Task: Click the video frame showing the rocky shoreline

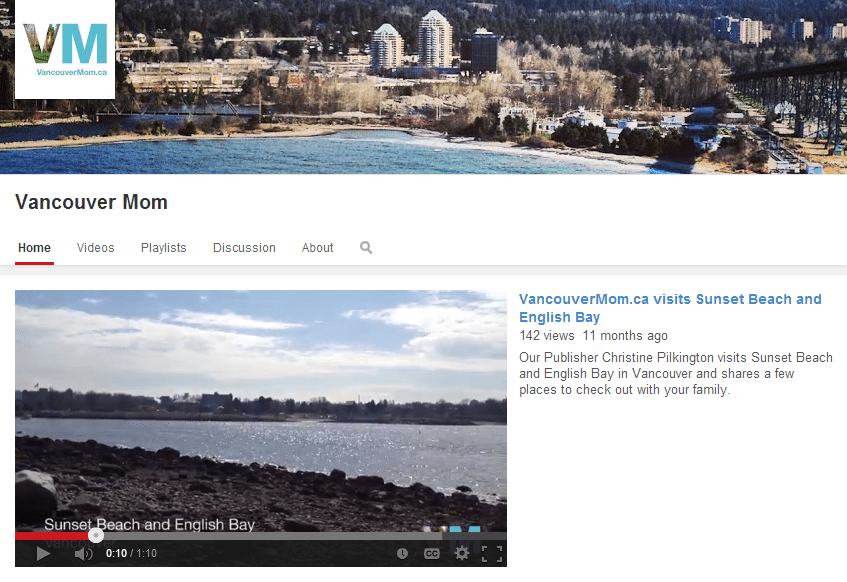Action: [x=261, y=411]
